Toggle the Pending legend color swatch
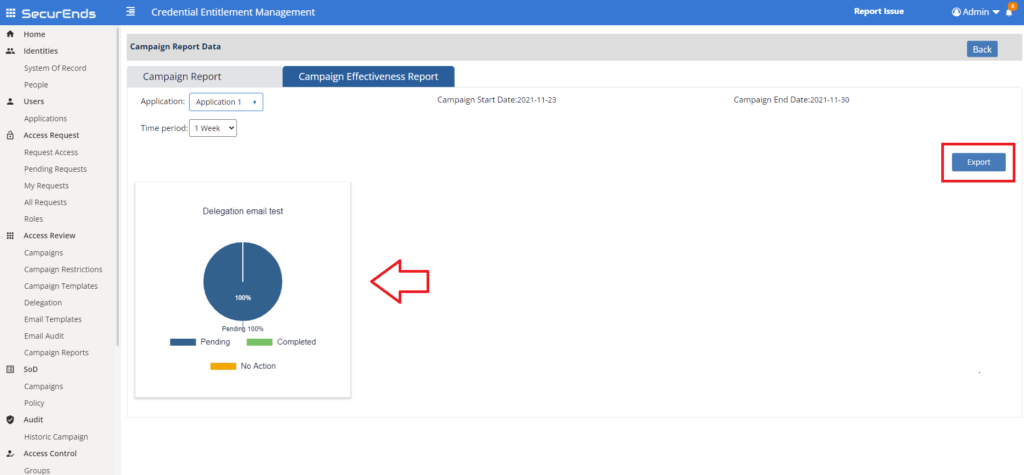 pos(183,342)
